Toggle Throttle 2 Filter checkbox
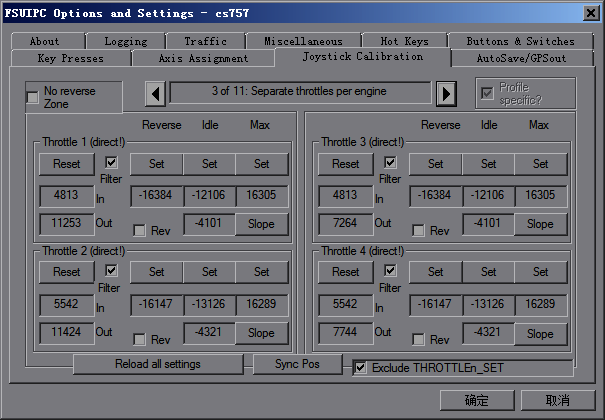 111,270
